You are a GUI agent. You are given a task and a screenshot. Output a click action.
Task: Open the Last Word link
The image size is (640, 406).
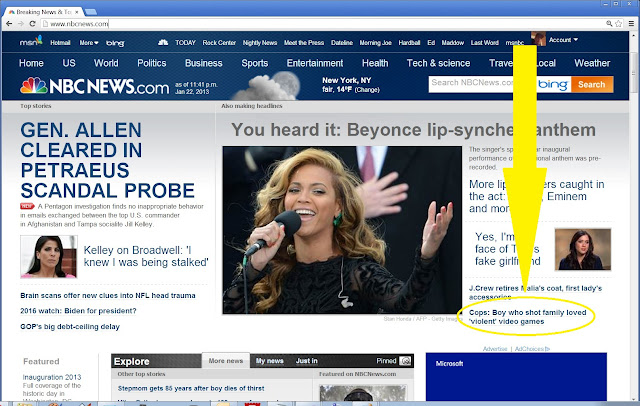tap(484, 42)
